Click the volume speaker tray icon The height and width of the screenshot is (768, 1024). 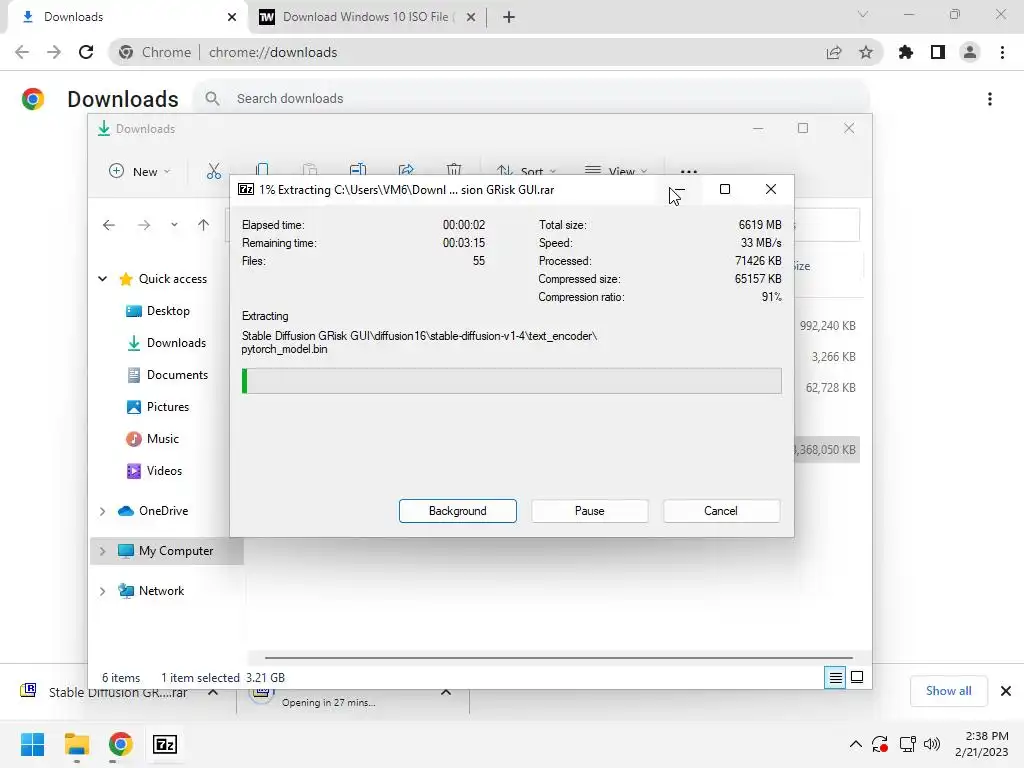click(932, 744)
